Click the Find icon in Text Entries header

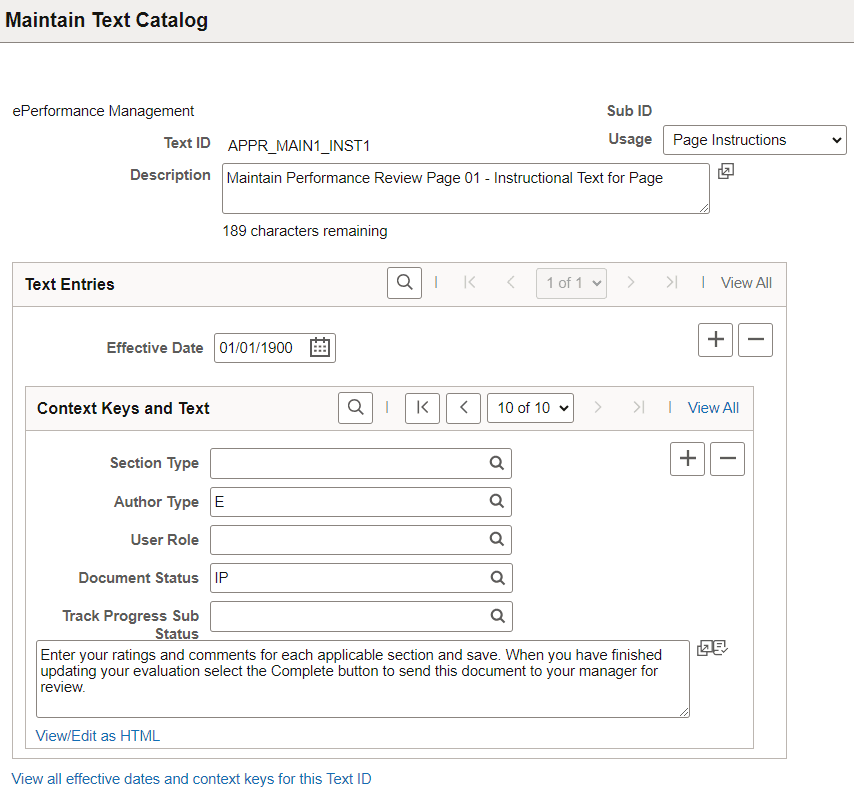click(x=404, y=282)
